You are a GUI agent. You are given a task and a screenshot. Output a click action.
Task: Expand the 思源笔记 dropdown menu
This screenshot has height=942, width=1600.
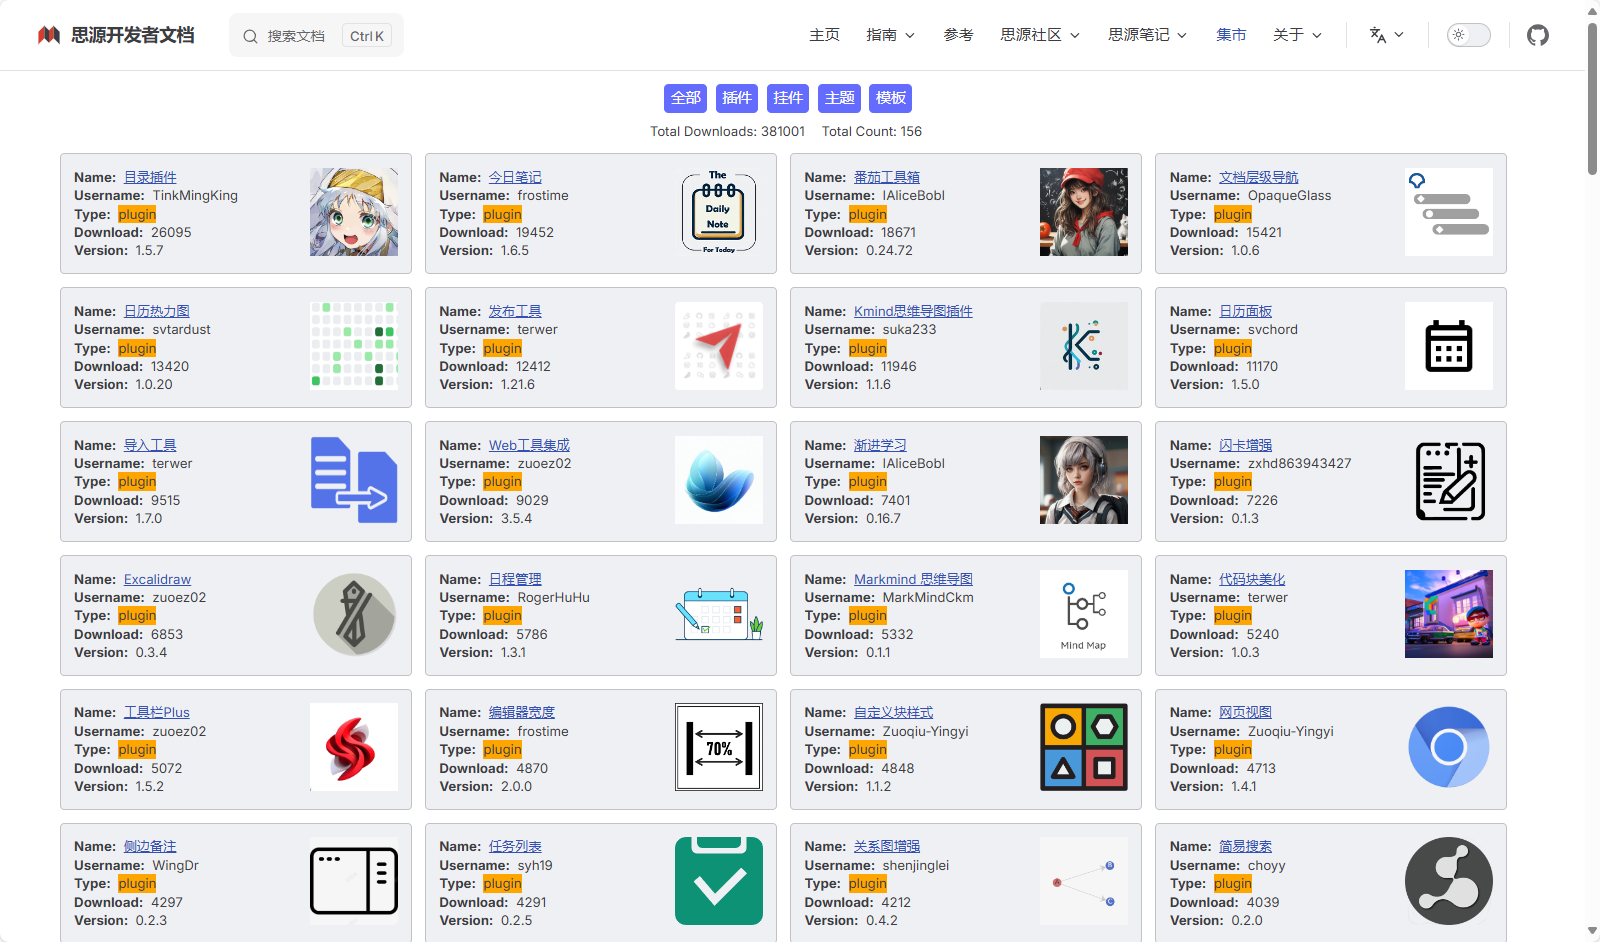[1148, 35]
